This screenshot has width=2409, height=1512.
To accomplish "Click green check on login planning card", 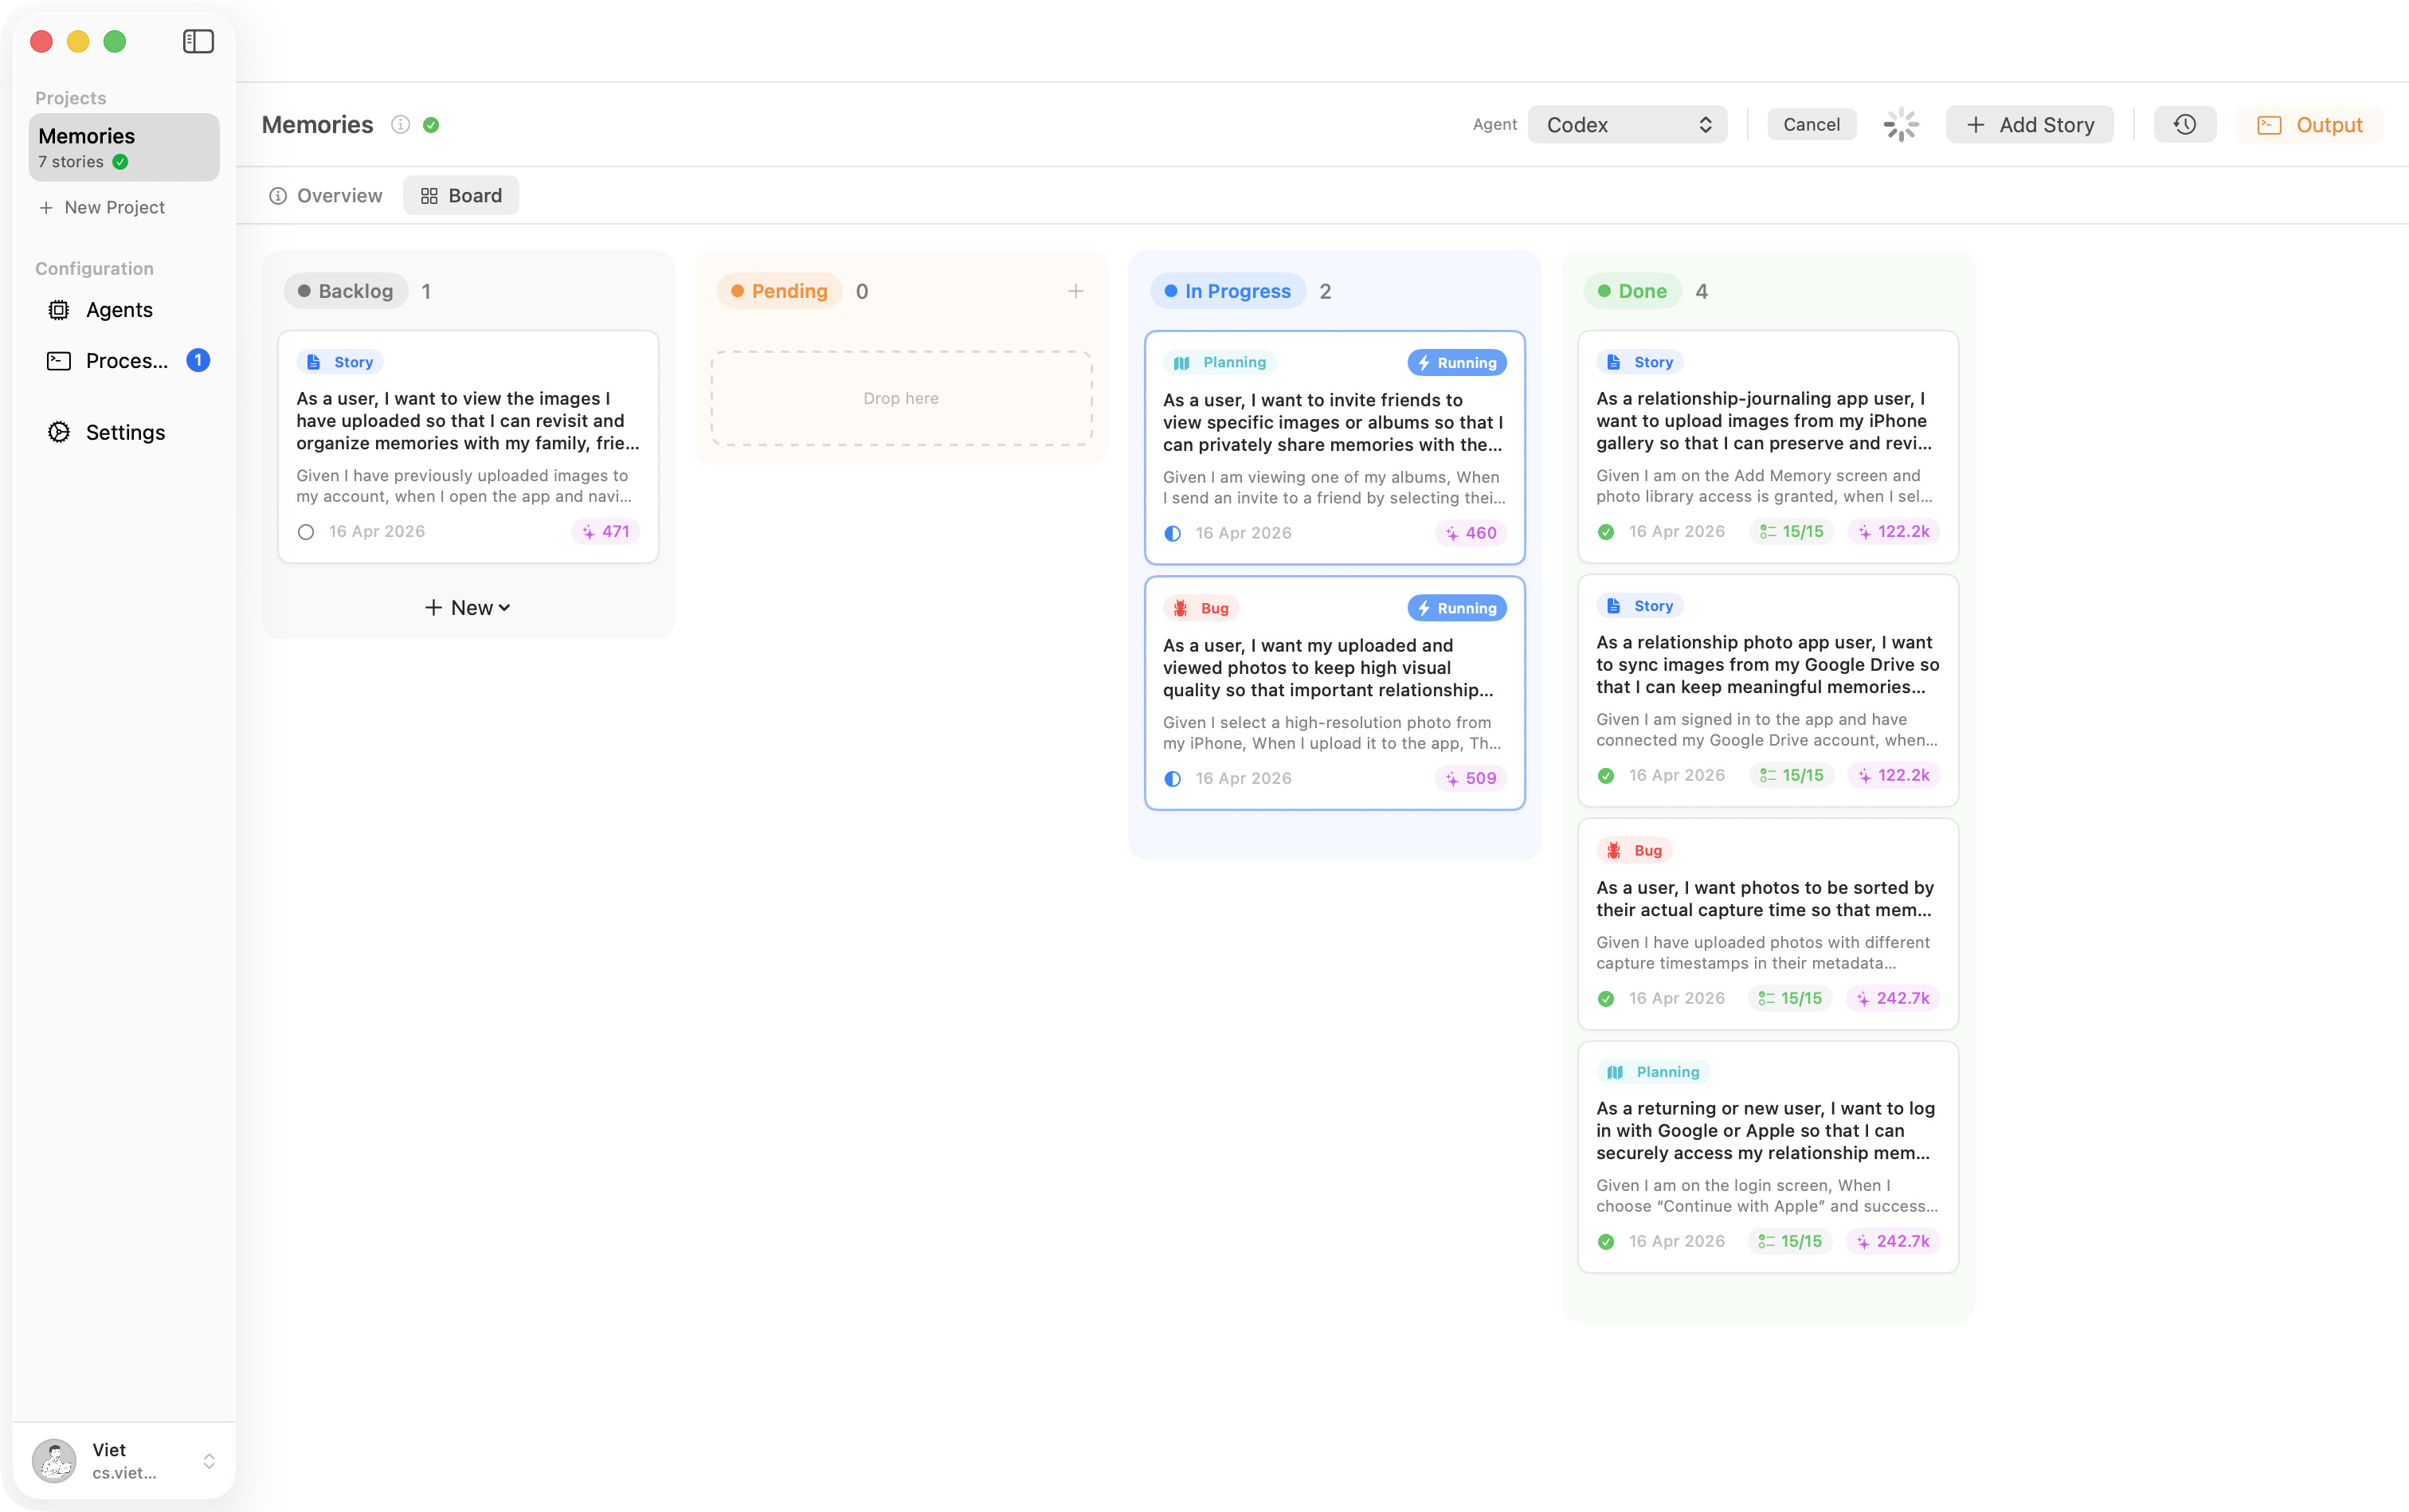I will coord(1606,1242).
